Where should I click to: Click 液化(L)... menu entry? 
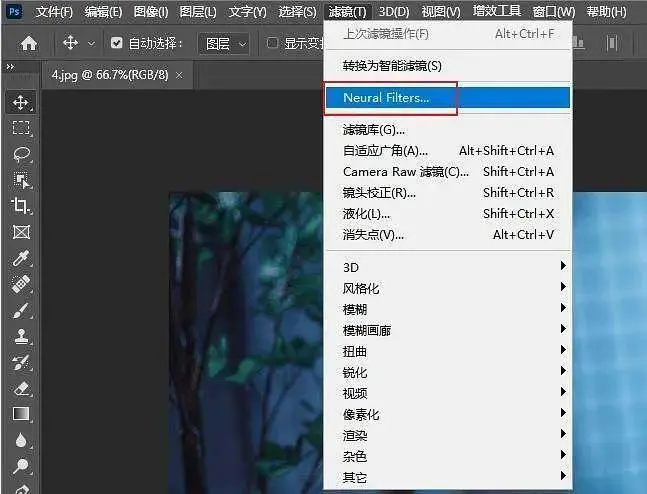[x=367, y=213]
